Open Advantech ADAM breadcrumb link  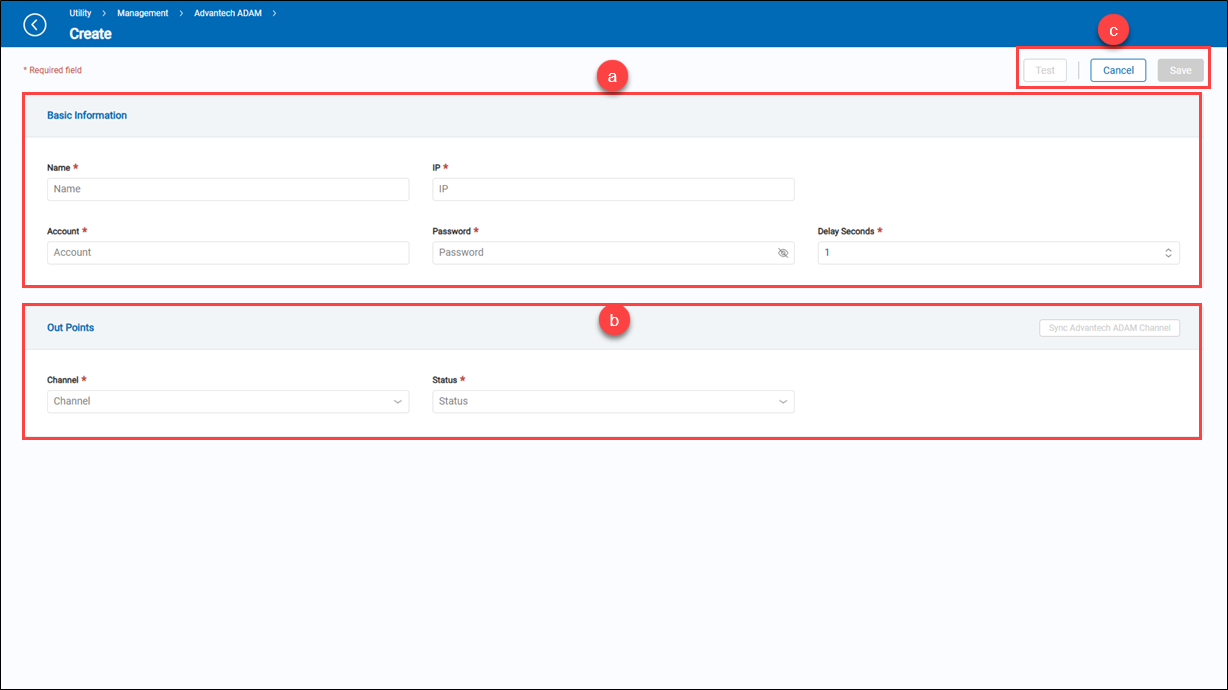[228, 13]
